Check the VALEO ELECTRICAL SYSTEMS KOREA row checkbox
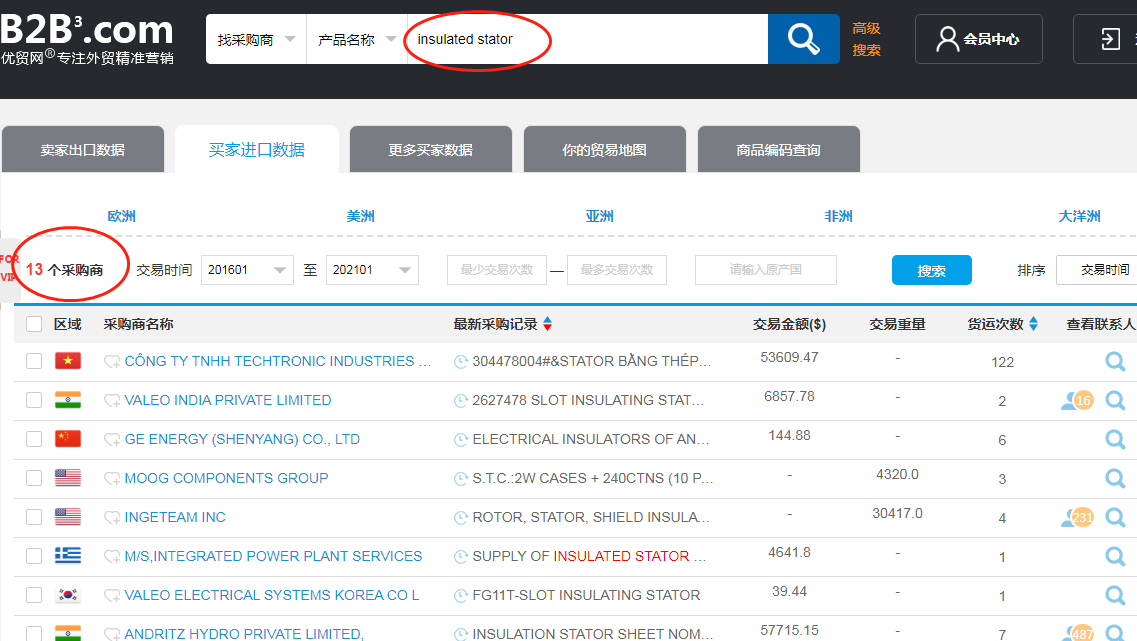This screenshot has height=641, width=1137. (34, 595)
